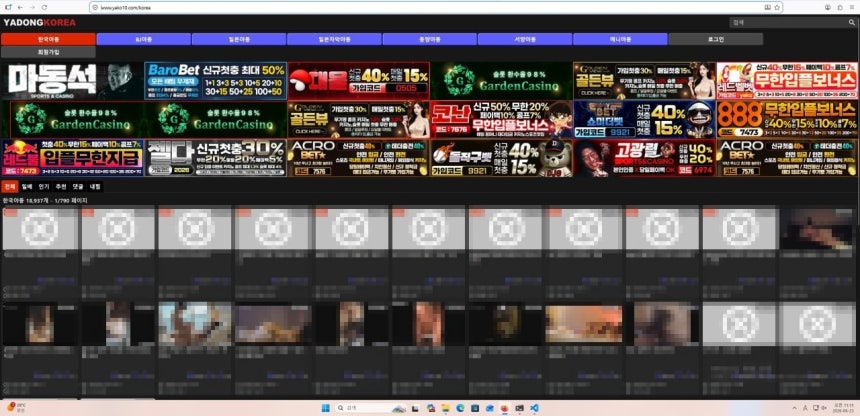Click the browser forward arrow
Viewport: 860px width, 416px height.
pos(32,8)
